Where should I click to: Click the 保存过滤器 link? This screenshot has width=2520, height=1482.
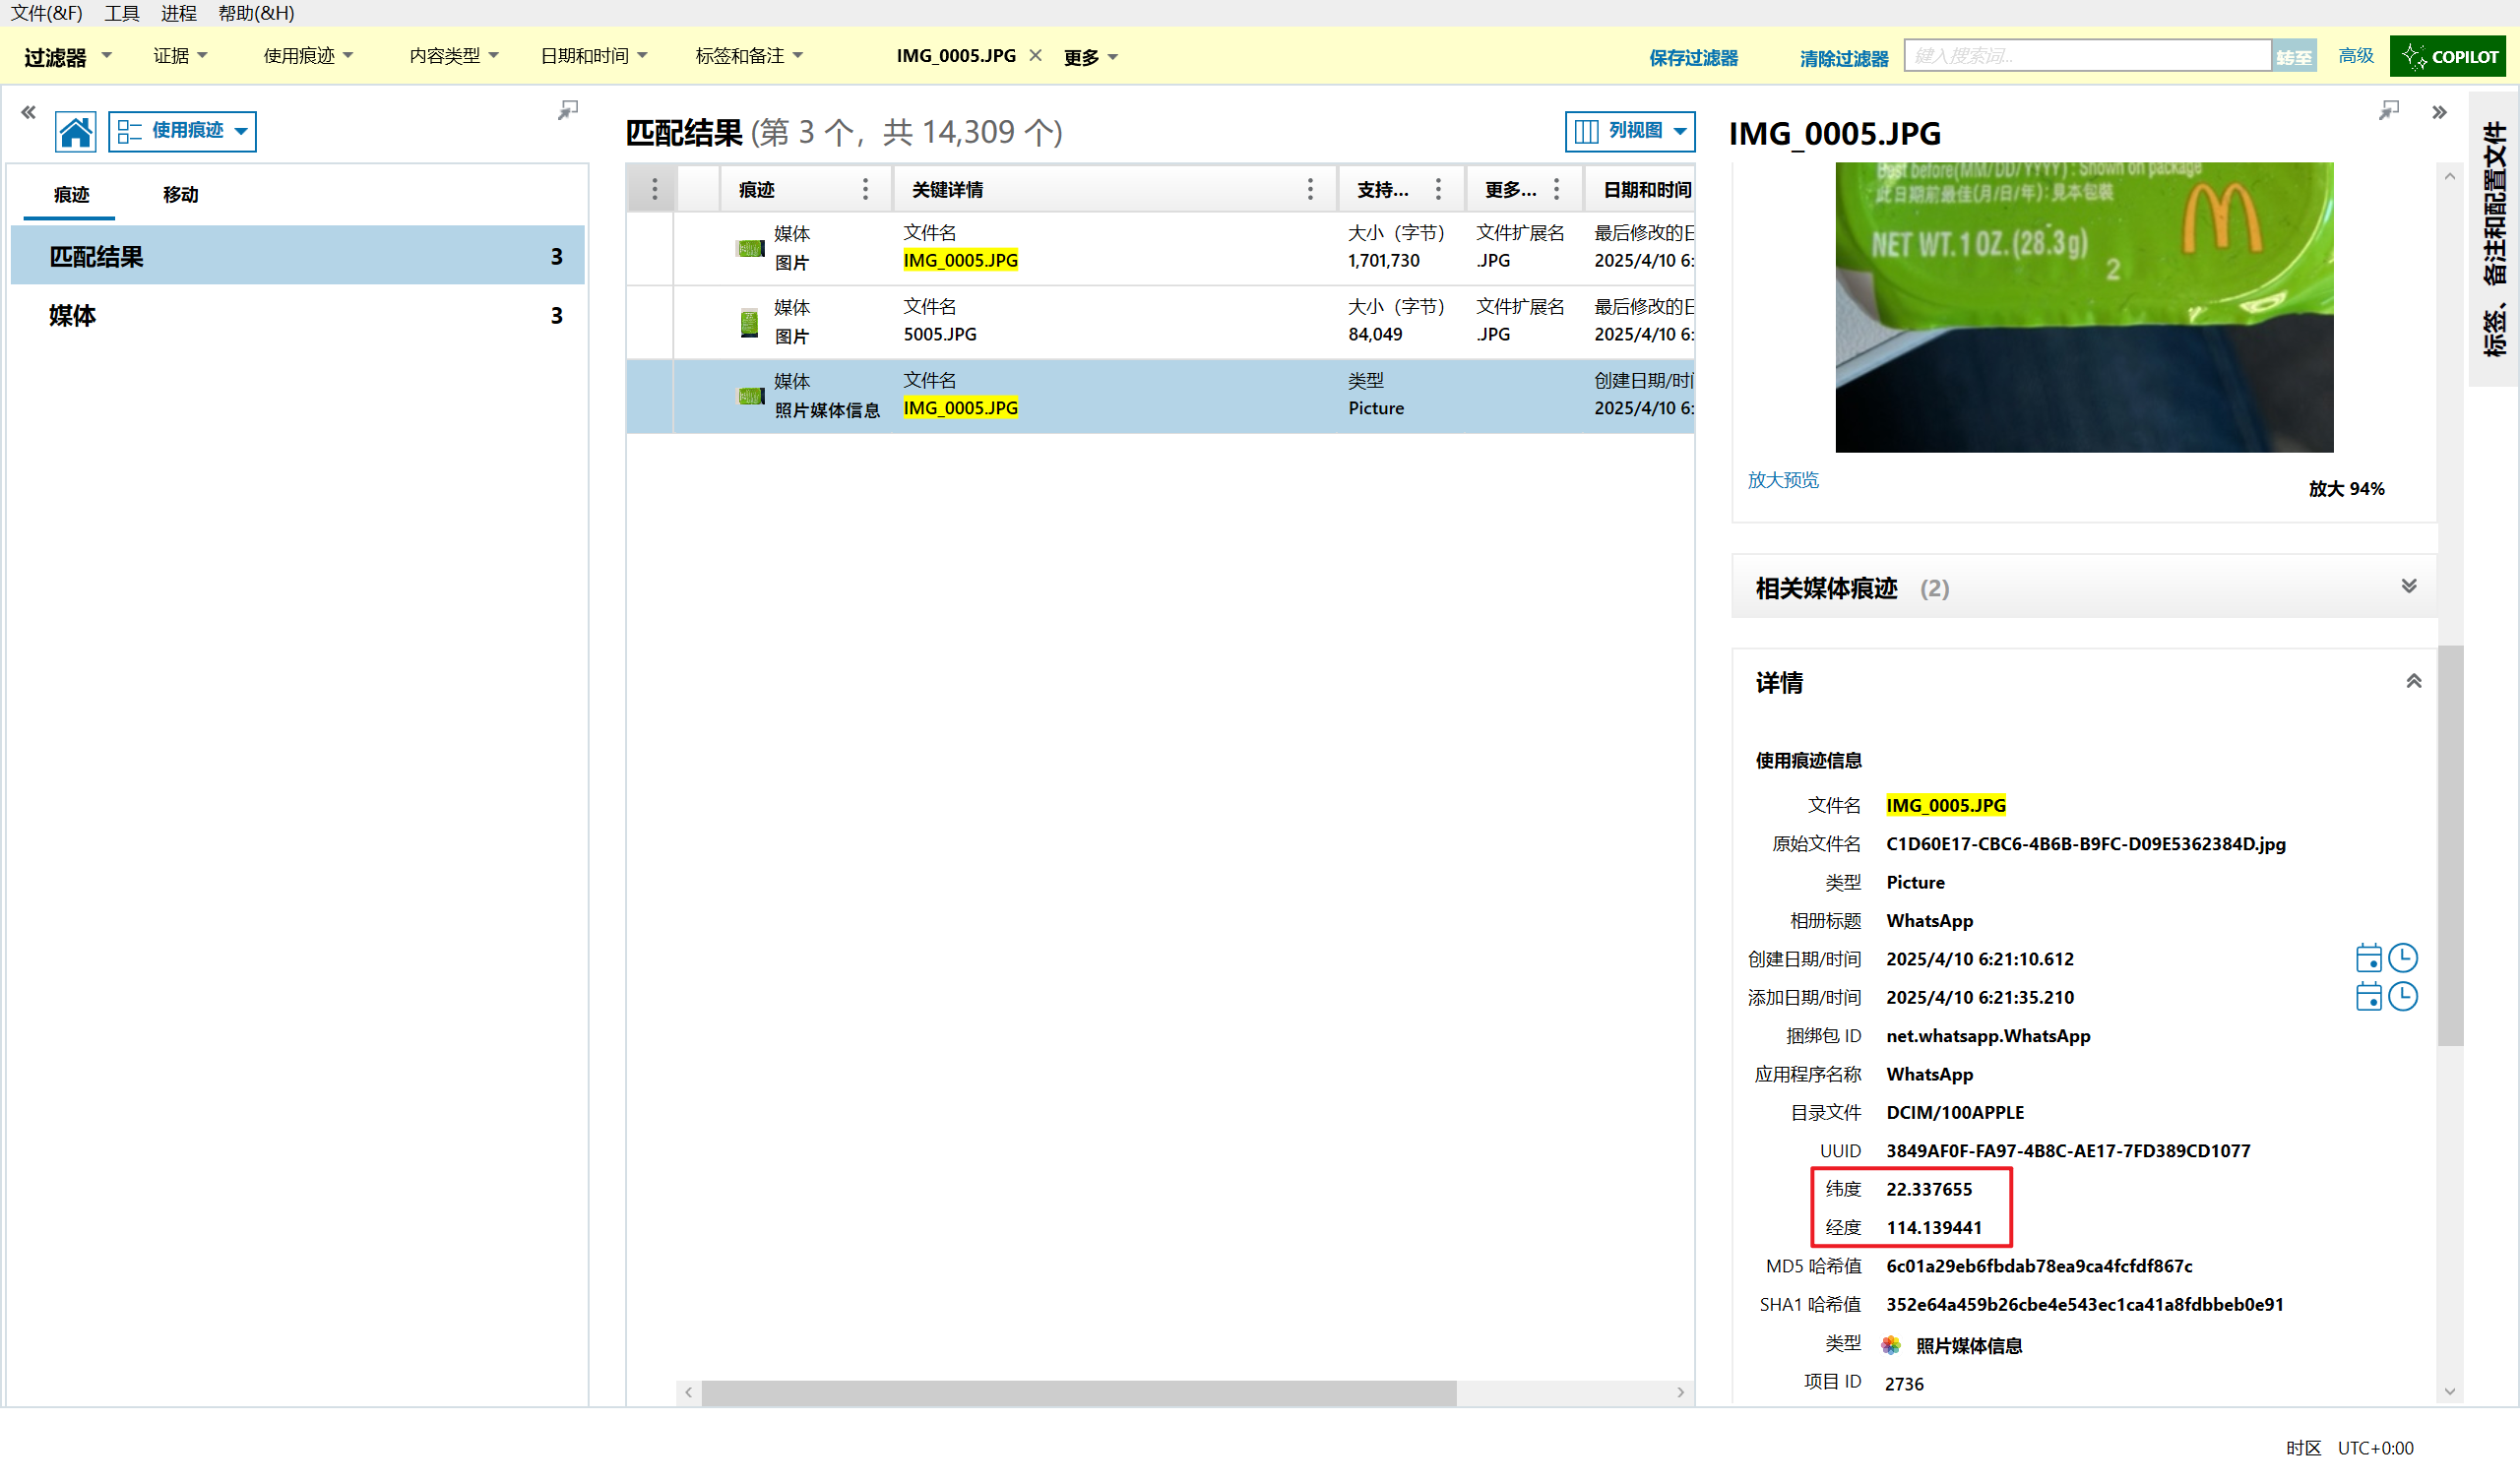1693,58
